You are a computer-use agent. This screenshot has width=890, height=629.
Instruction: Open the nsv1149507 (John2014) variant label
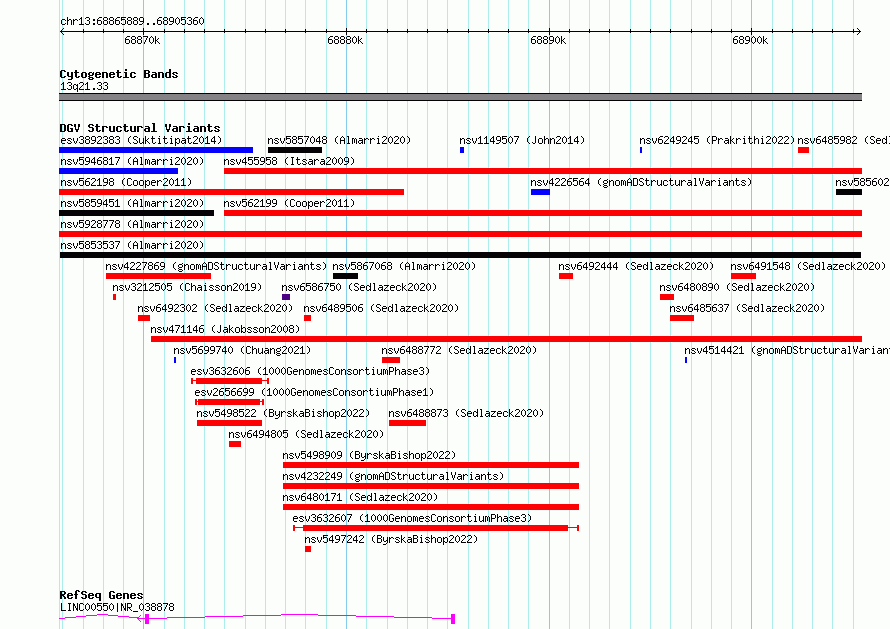[522, 140]
